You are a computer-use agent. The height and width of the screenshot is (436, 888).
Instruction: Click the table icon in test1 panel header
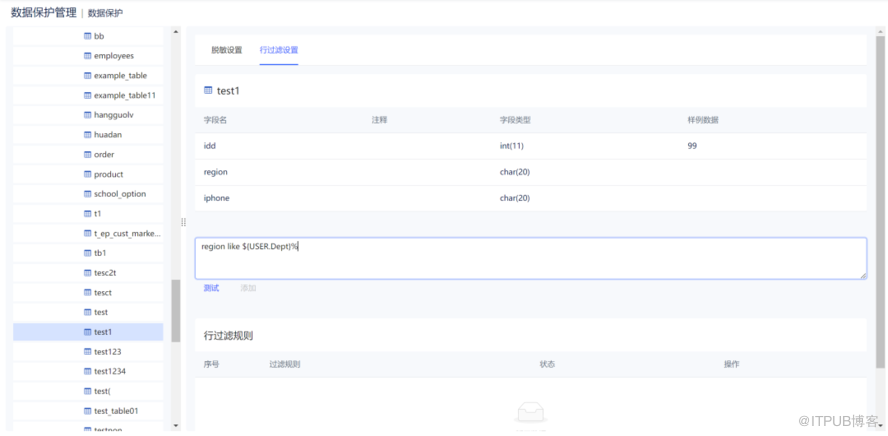pyautogui.click(x=208, y=91)
